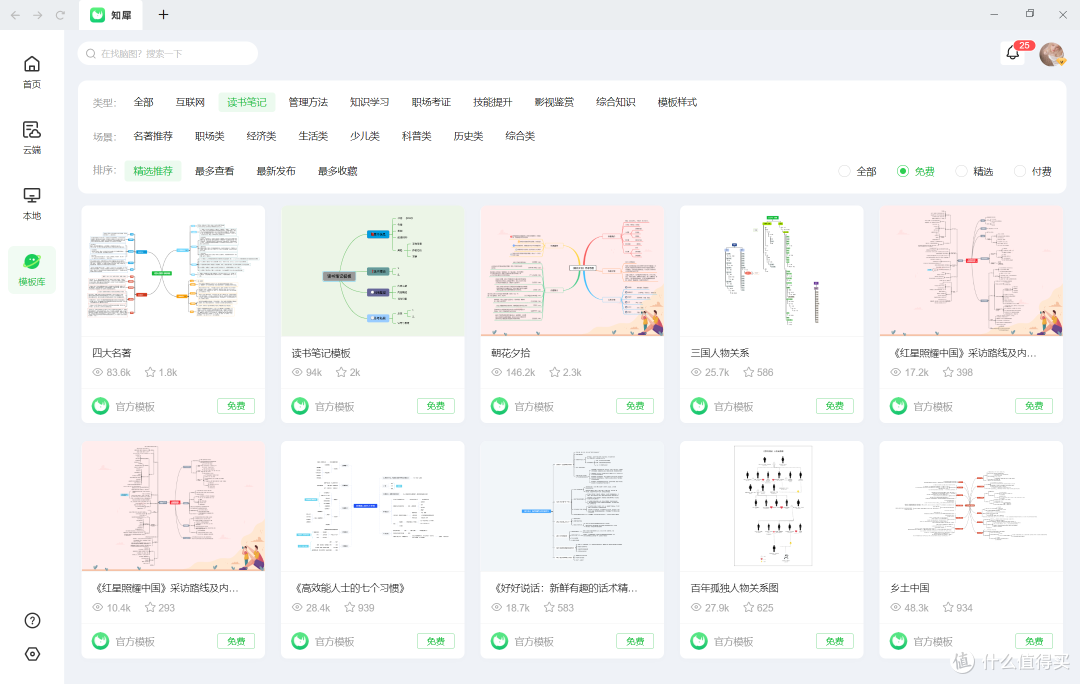Image resolution: width=1080 pixels, height=684 pixels.
Task: Click the official logo on 朝花夕拾 card
Action: (x=499, y=406)
